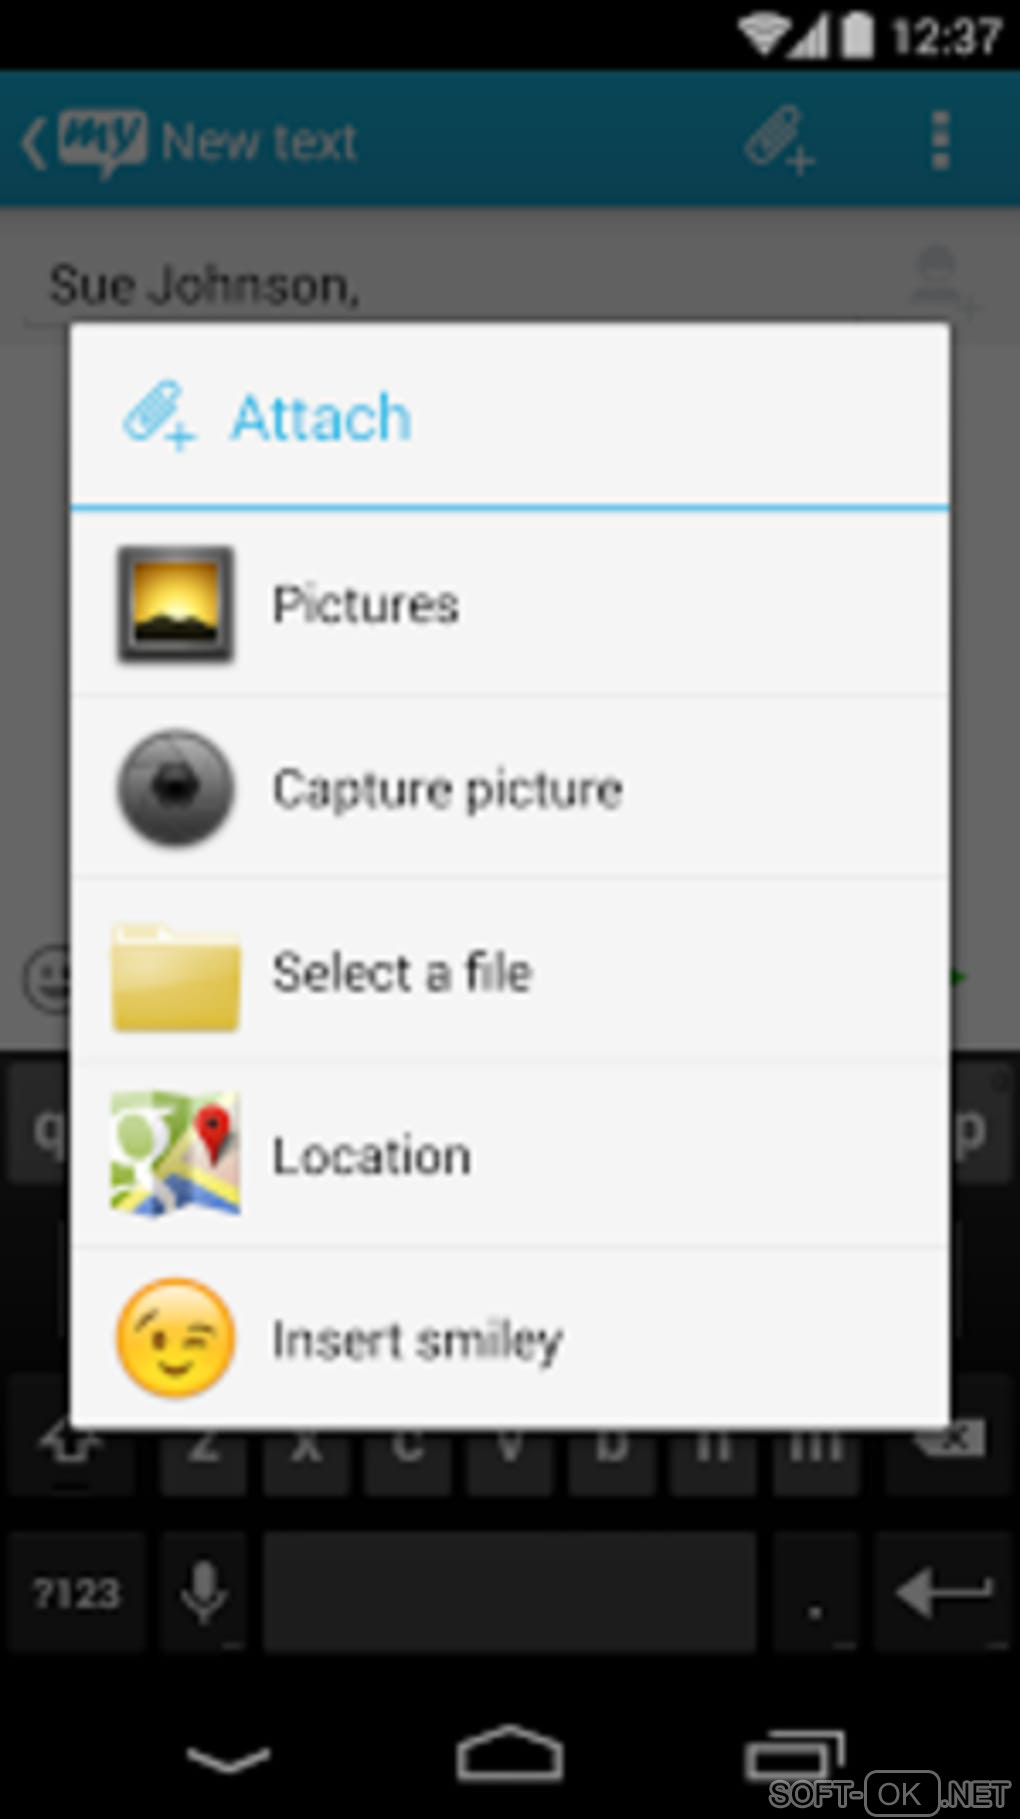Open the three-dot overflow menu
1020x1819 pixels.
(x=940, y=140)
